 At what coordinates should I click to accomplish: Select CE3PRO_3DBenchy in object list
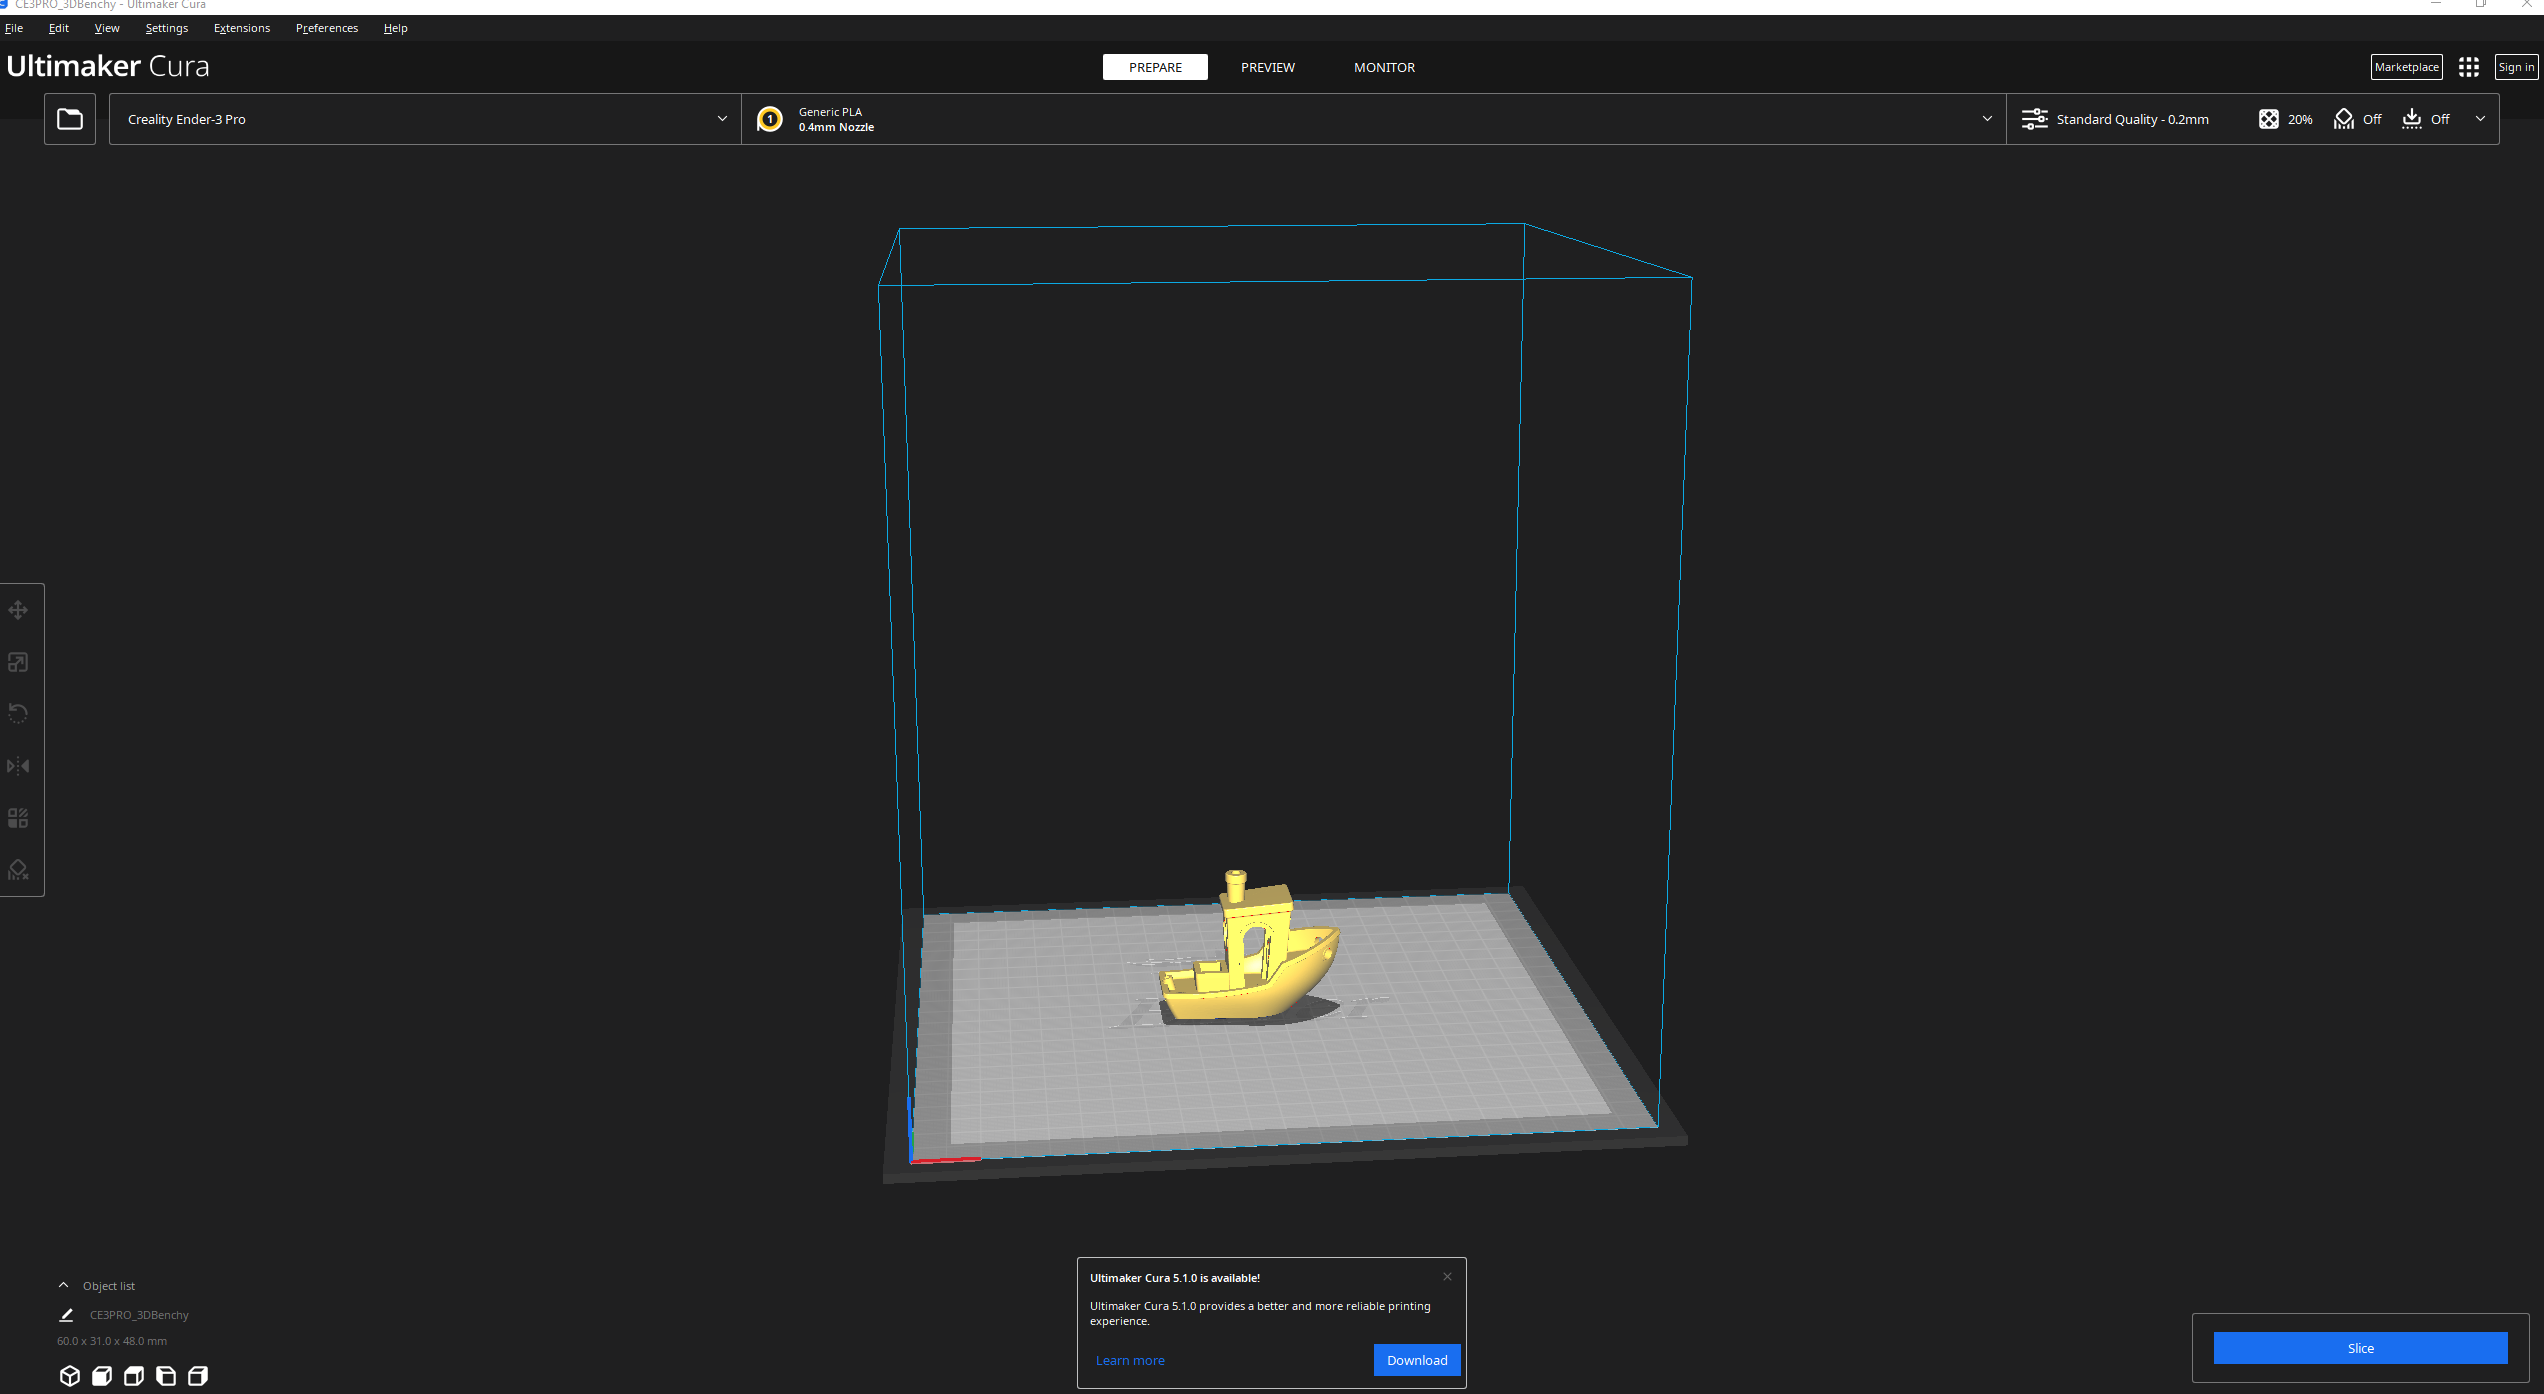(139, 1315)
